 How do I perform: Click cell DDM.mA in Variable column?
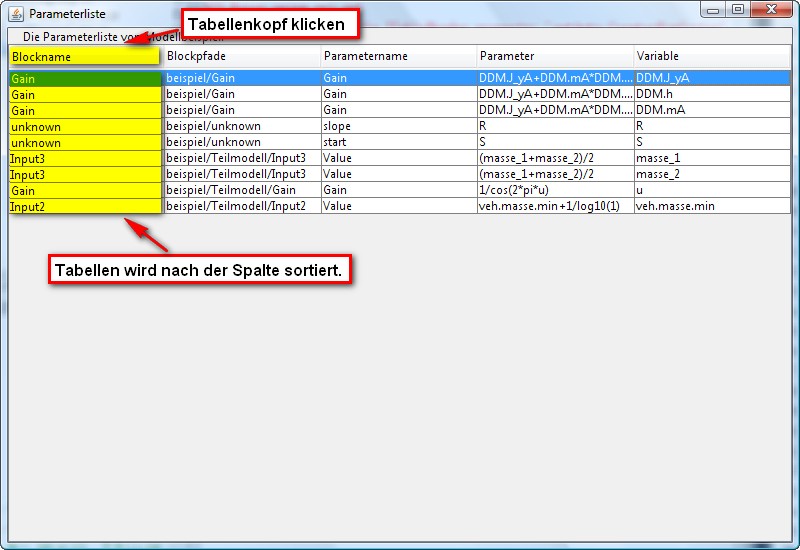pos(710,110)
